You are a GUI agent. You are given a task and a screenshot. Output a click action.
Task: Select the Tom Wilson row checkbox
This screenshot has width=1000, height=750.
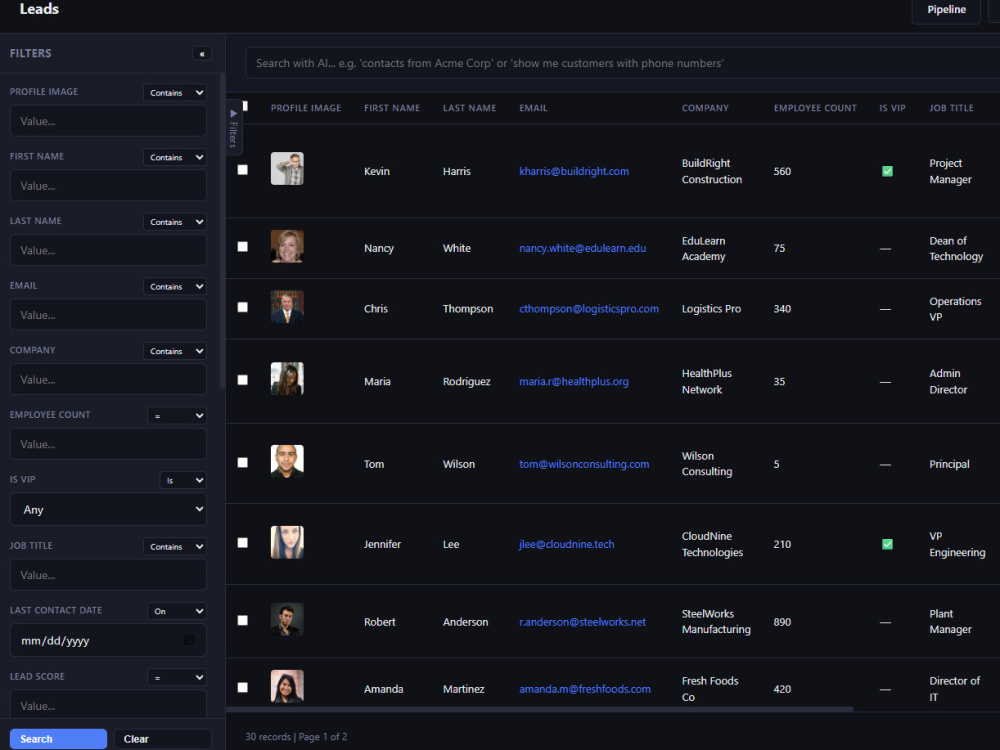coord(242,462)
